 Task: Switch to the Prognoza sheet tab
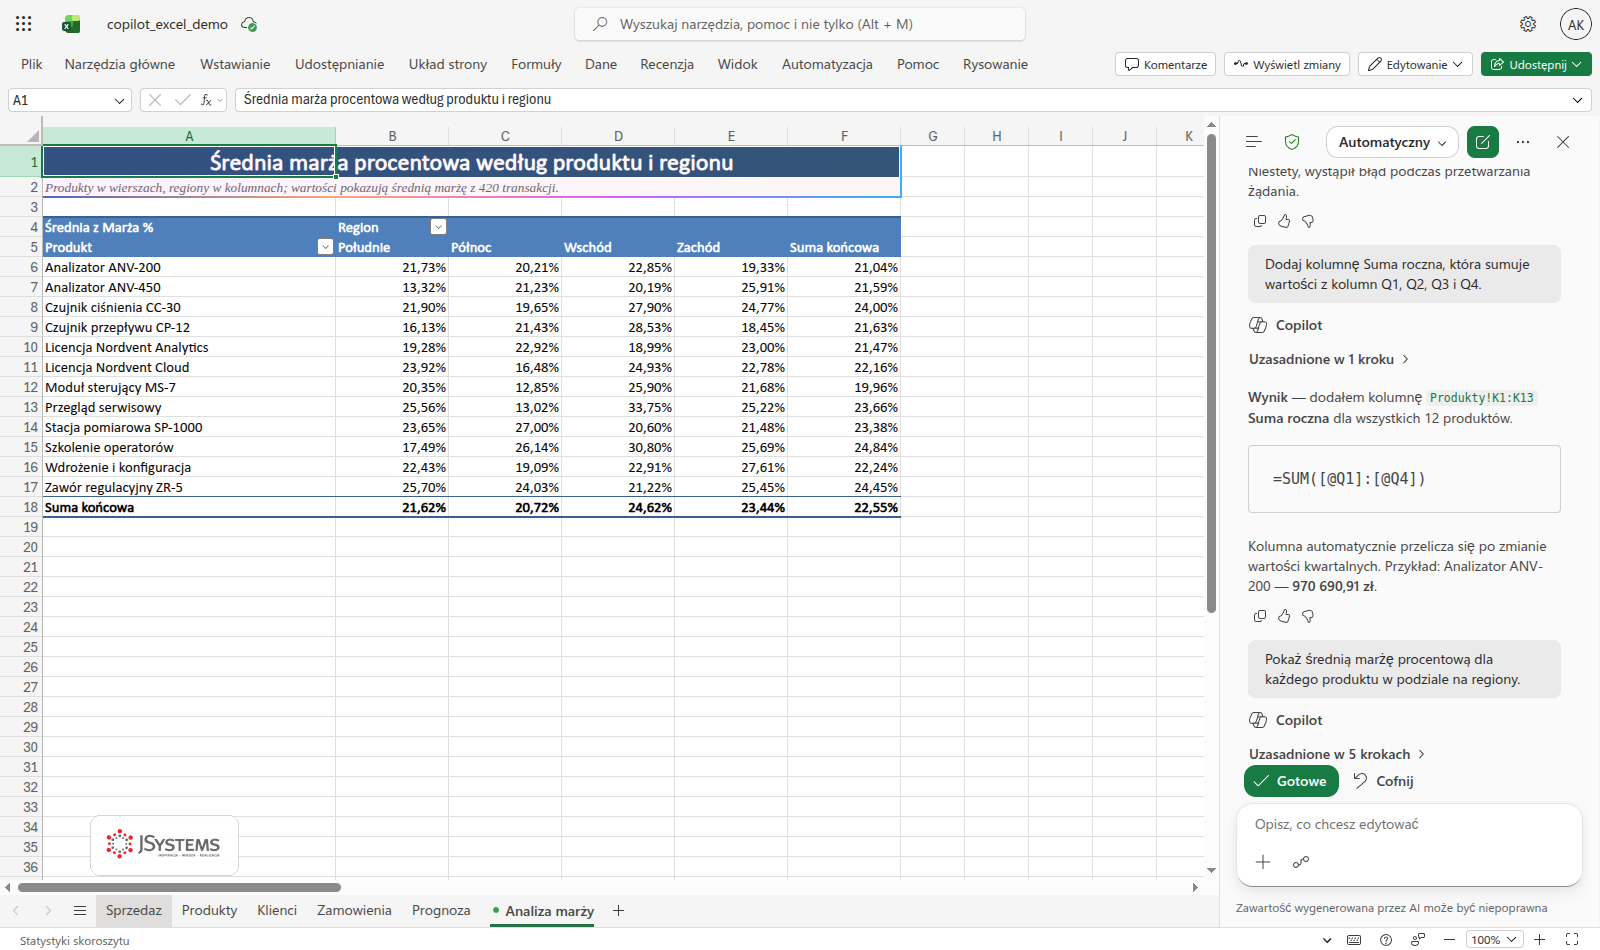[x=441, y=911]
